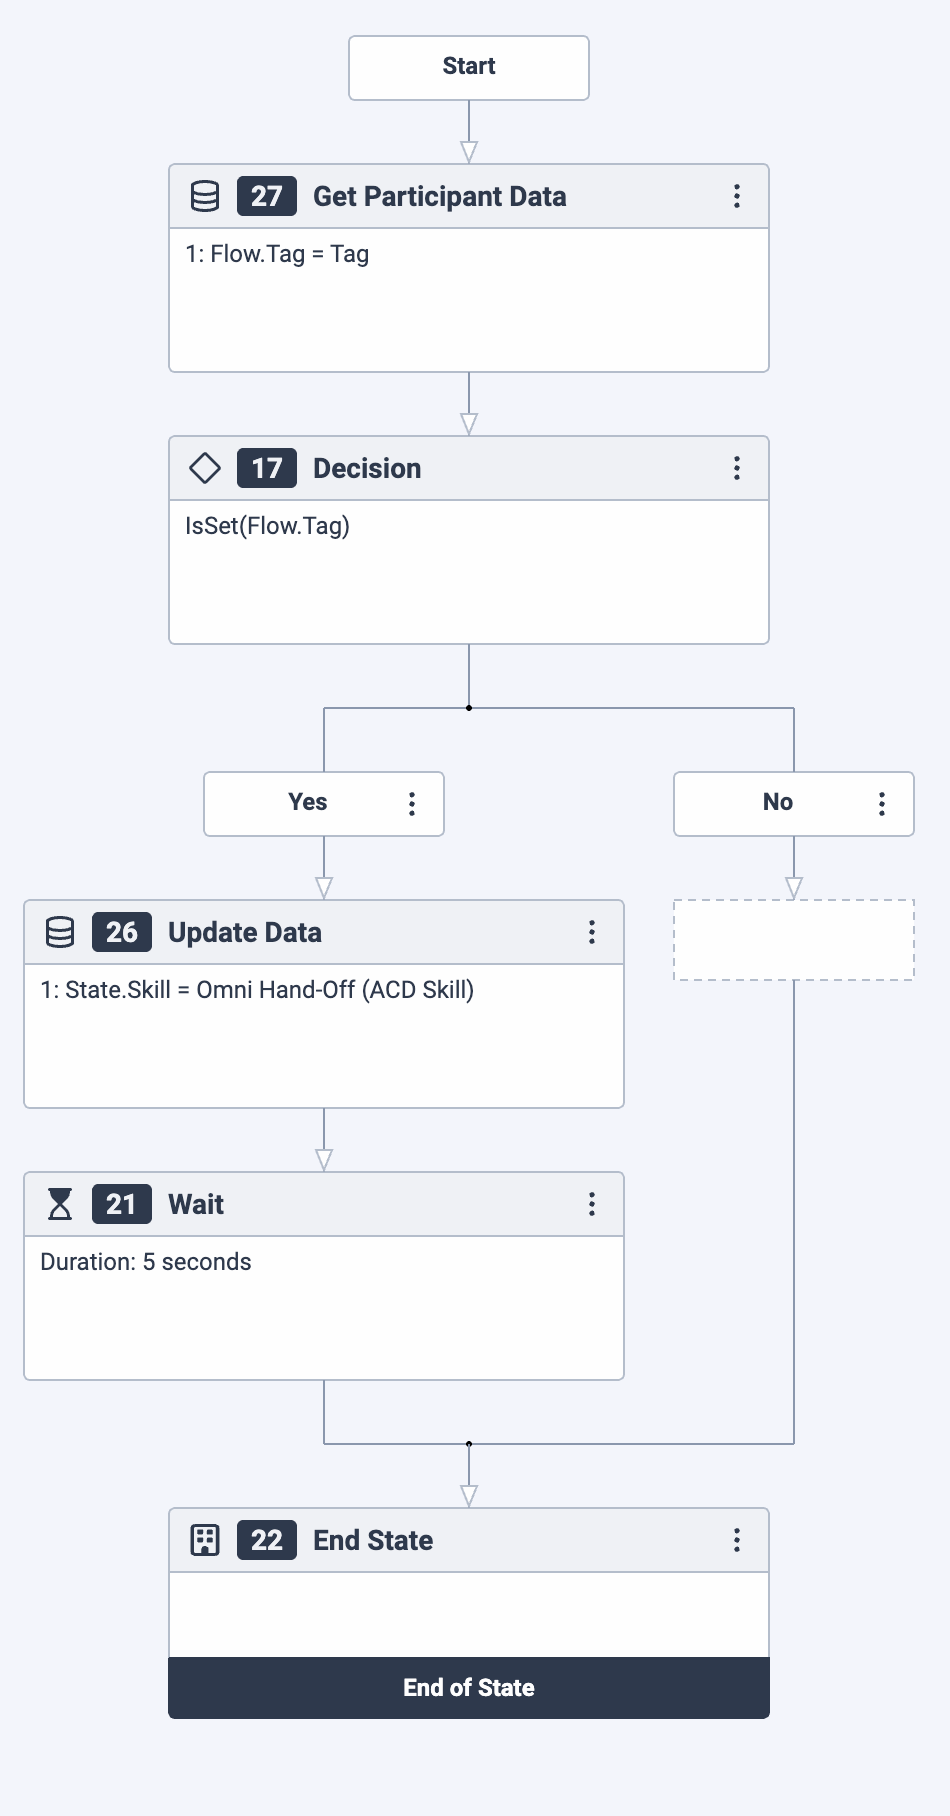Open the Yes branch options menu
This screenshot has height=1816, width=950.
pos(412,804)
